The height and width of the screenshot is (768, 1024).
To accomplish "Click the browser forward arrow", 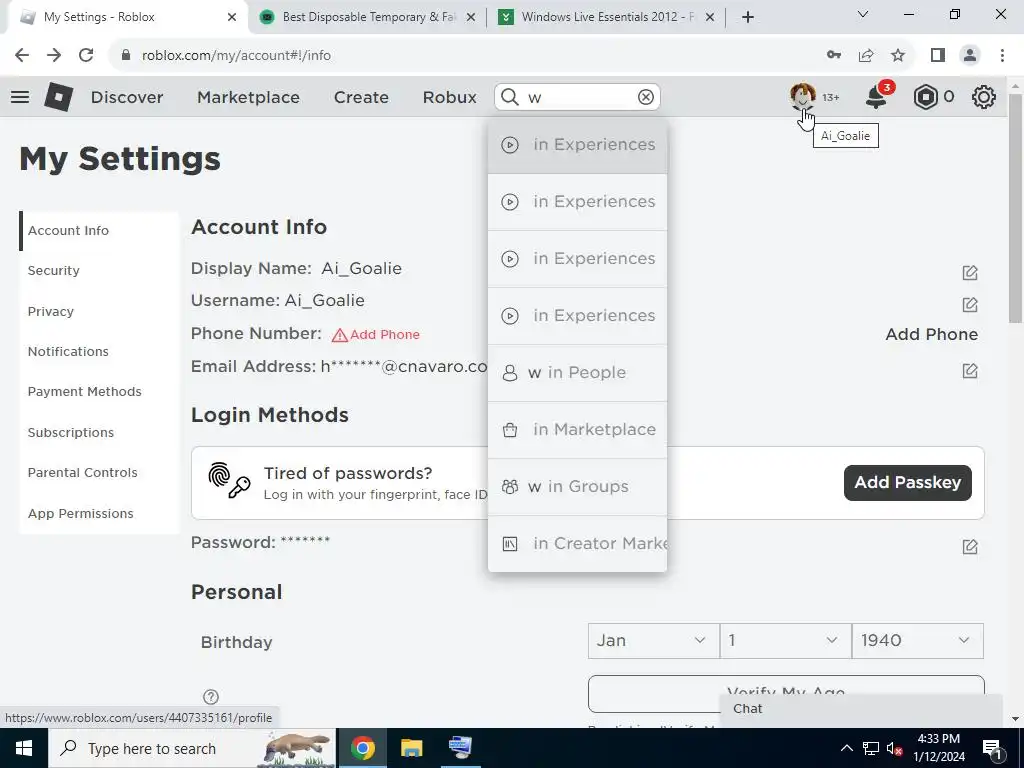I will (54, 56).
